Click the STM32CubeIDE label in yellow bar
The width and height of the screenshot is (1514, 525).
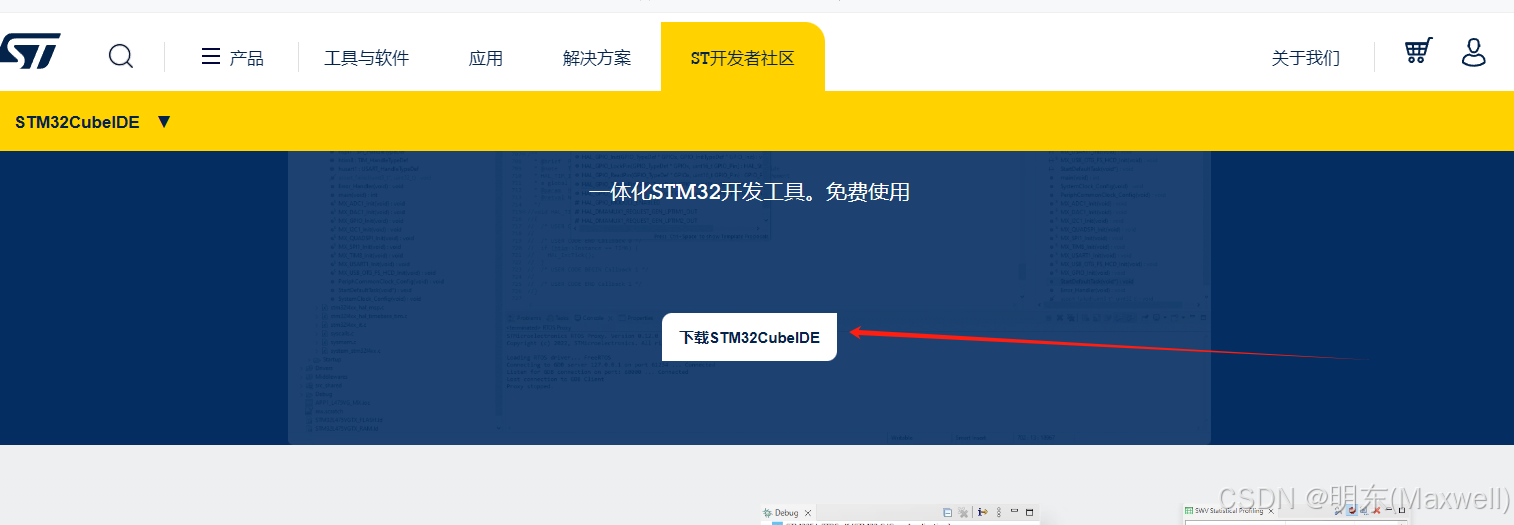(77, 122)
